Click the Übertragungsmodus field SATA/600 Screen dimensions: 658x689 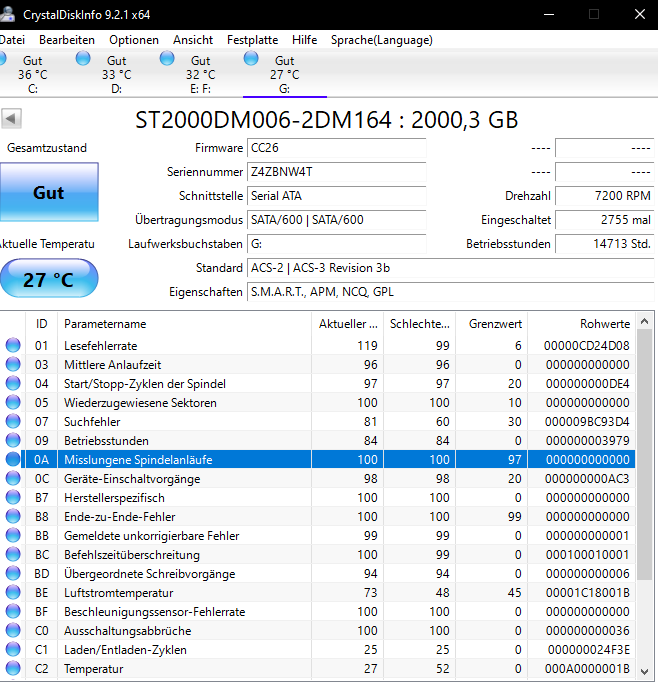tap(337, 220)
